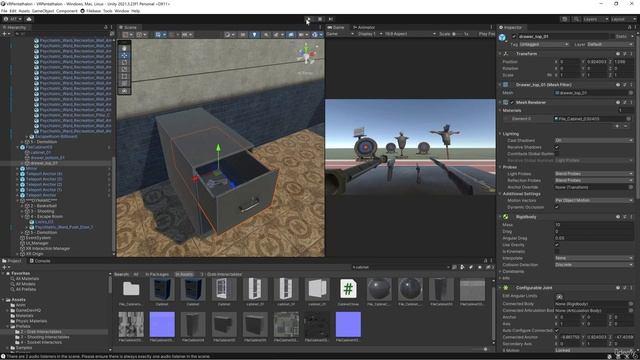Select the Hand (View) tool in scene

point(124,48)
